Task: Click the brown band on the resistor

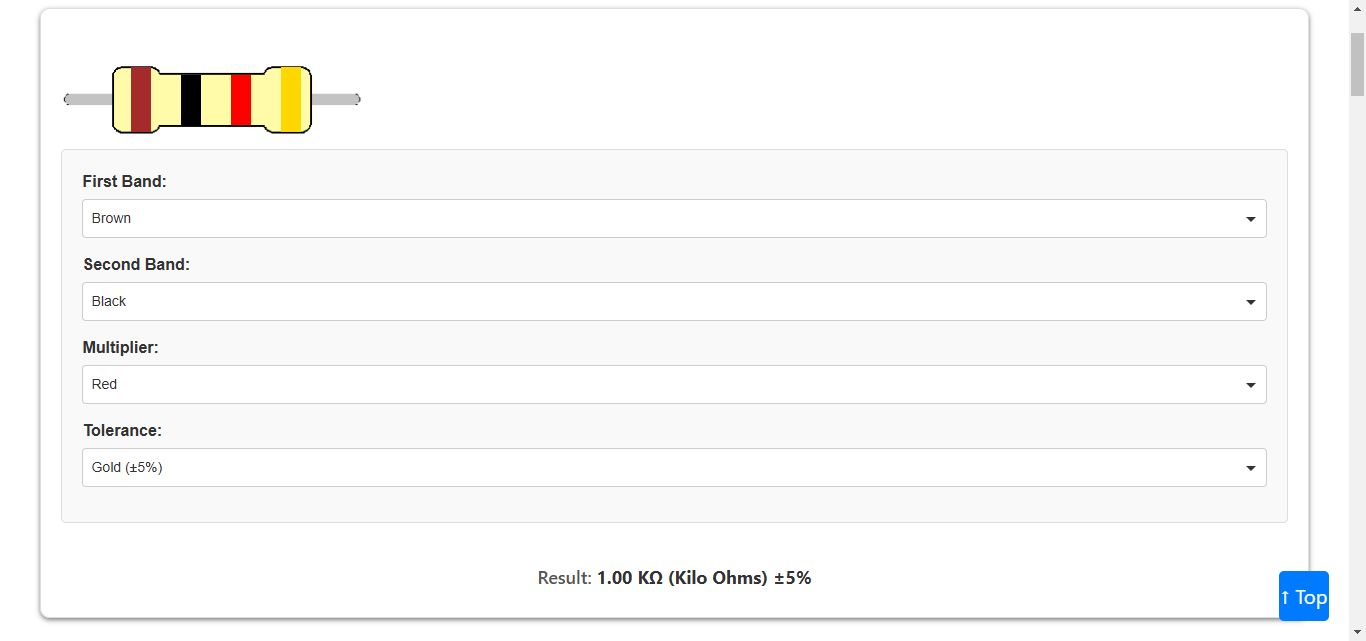Action: [x=141, y=99]
